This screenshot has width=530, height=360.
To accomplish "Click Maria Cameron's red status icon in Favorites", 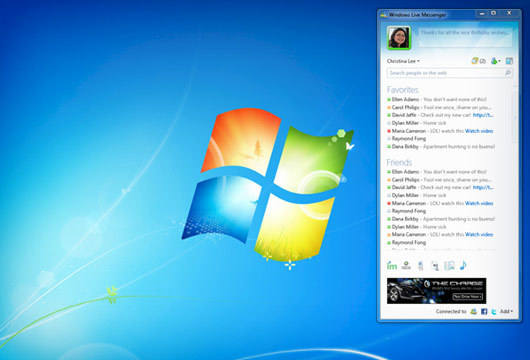I will click(x=389, y=131).
